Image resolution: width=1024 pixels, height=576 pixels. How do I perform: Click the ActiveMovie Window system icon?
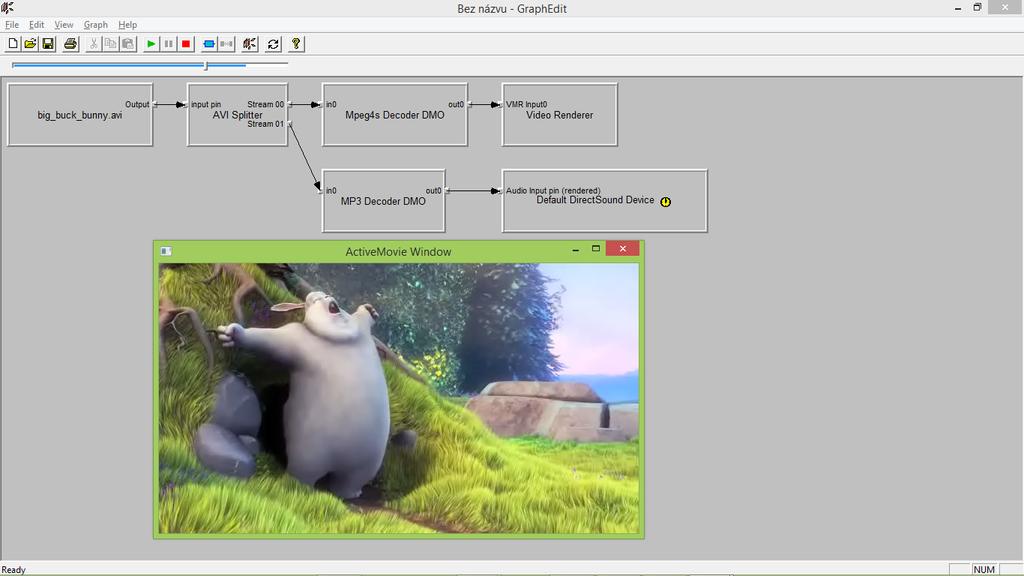click(166, 251)
